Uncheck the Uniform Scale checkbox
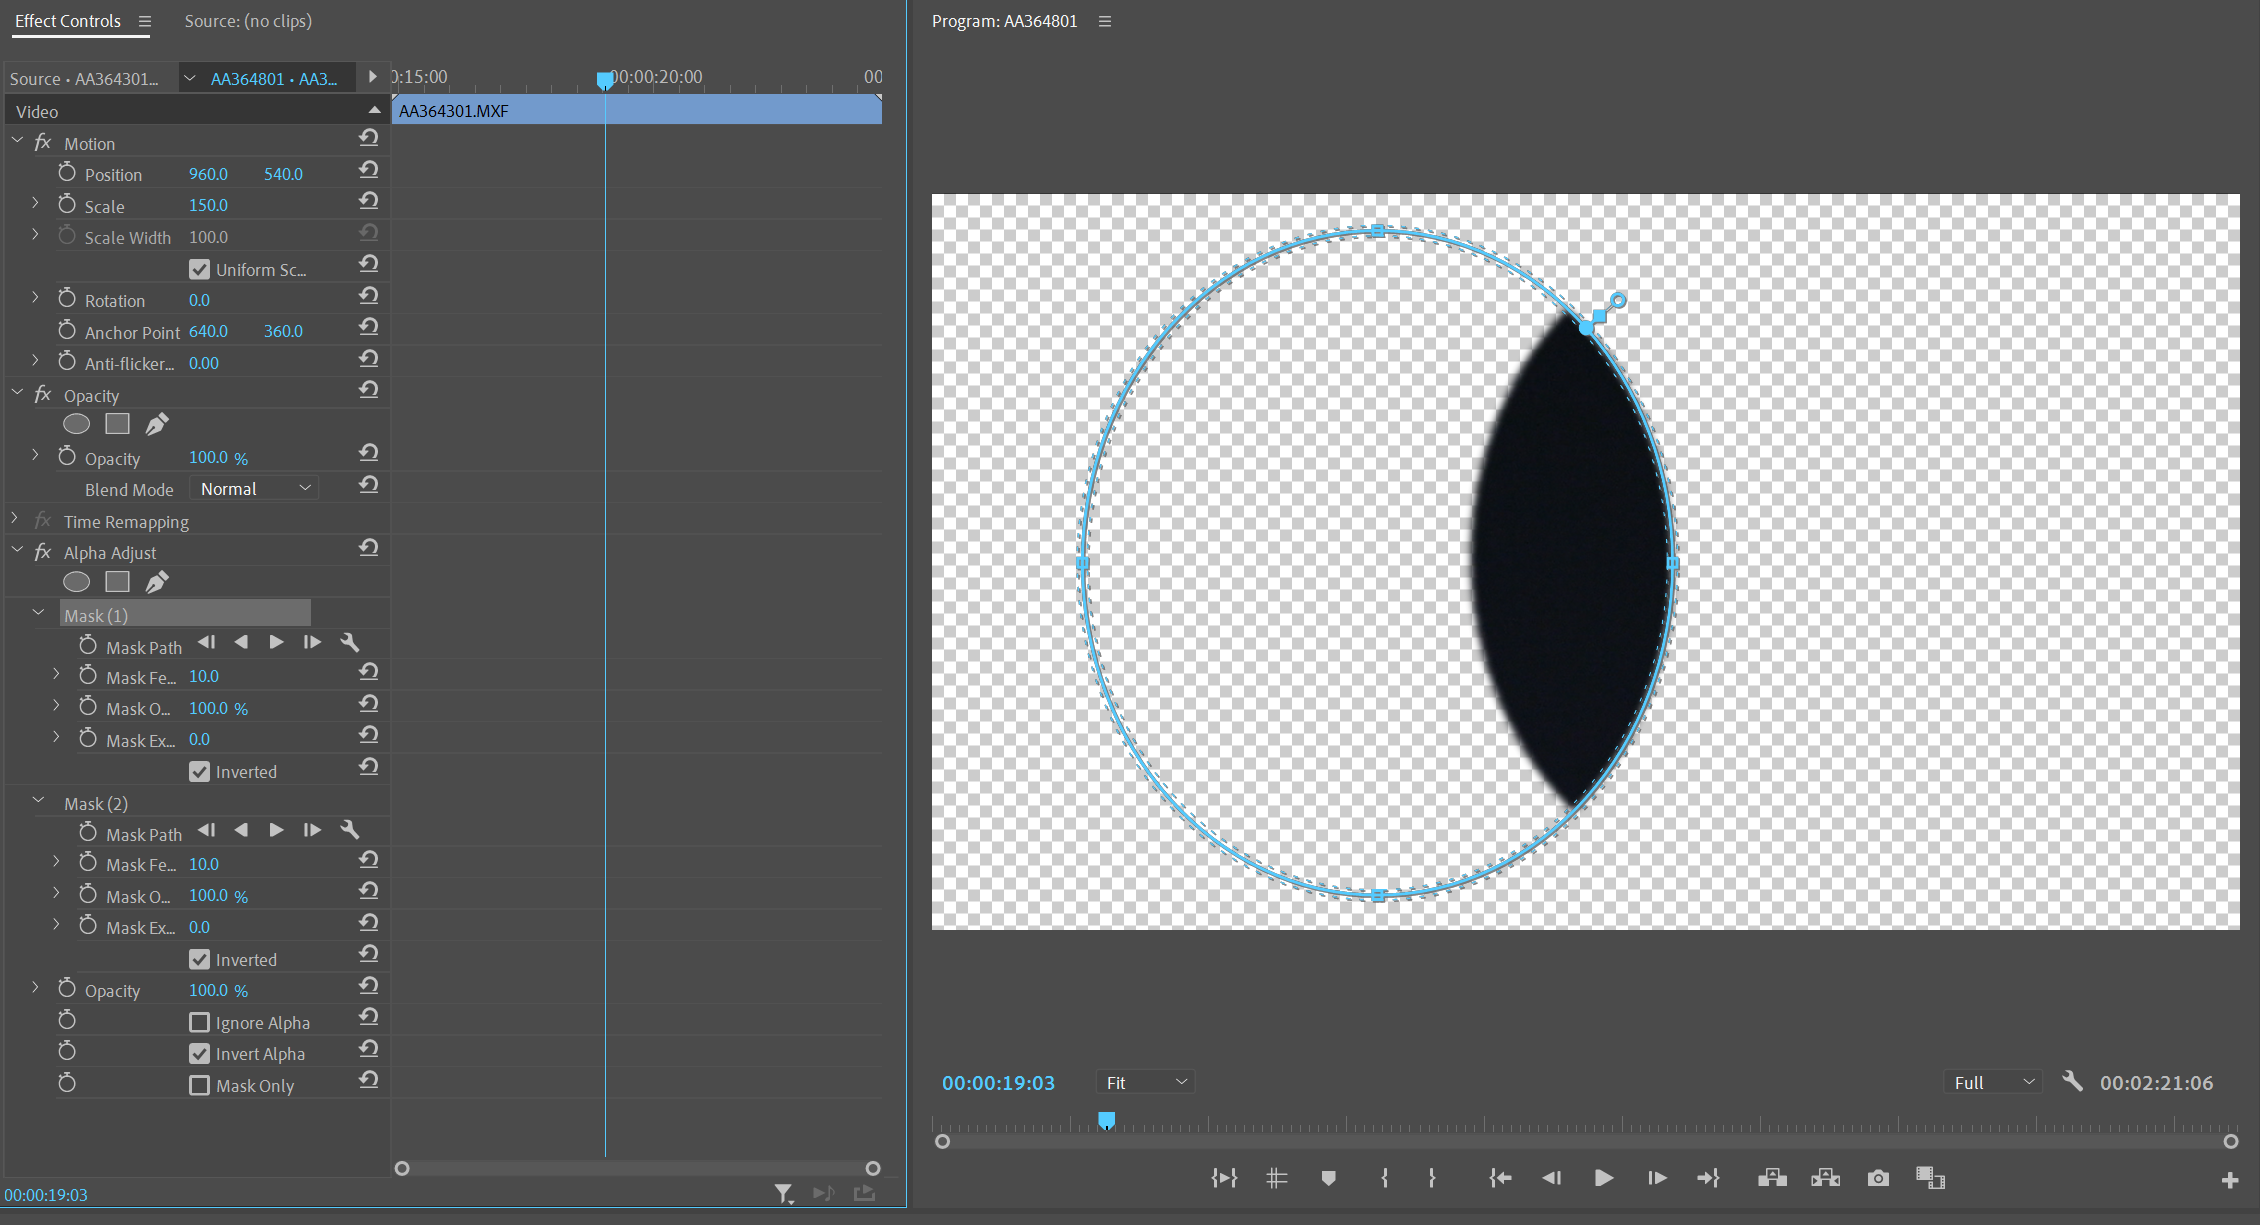 coord(199,268)
